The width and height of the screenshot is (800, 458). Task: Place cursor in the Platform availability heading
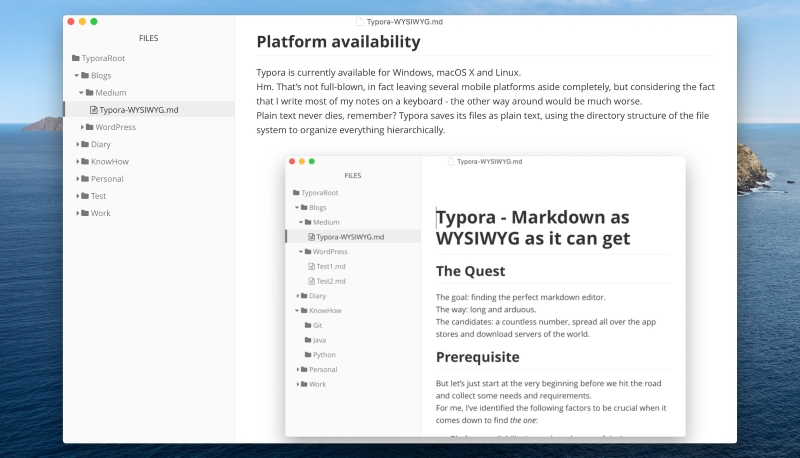pyautogui.click(x=338, y=42)
